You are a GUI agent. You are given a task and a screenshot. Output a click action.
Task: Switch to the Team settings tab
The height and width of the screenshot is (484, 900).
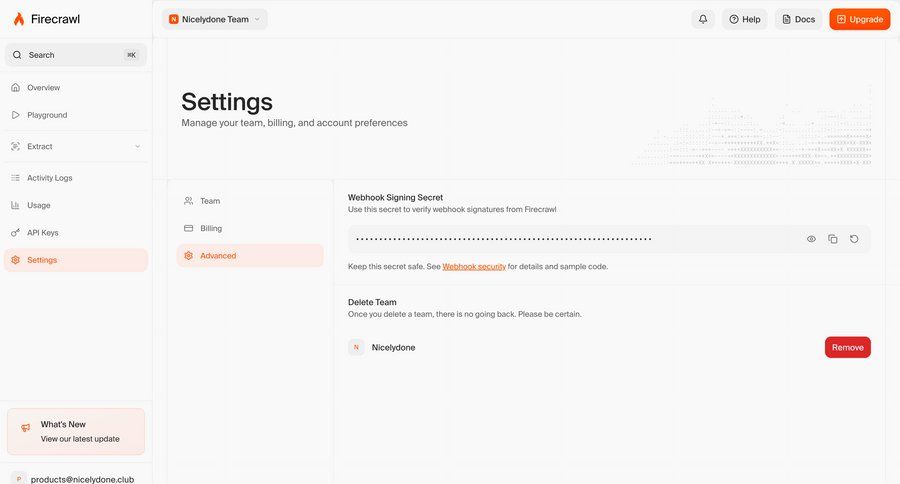click(210, 201)
